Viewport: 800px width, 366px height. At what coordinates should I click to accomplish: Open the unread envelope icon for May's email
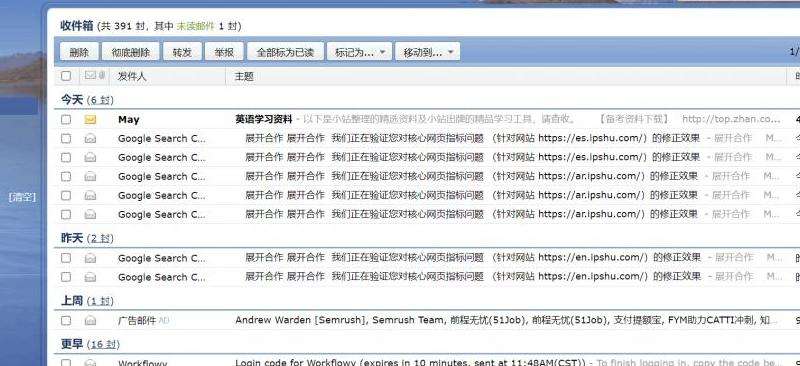tap(90, 120)
